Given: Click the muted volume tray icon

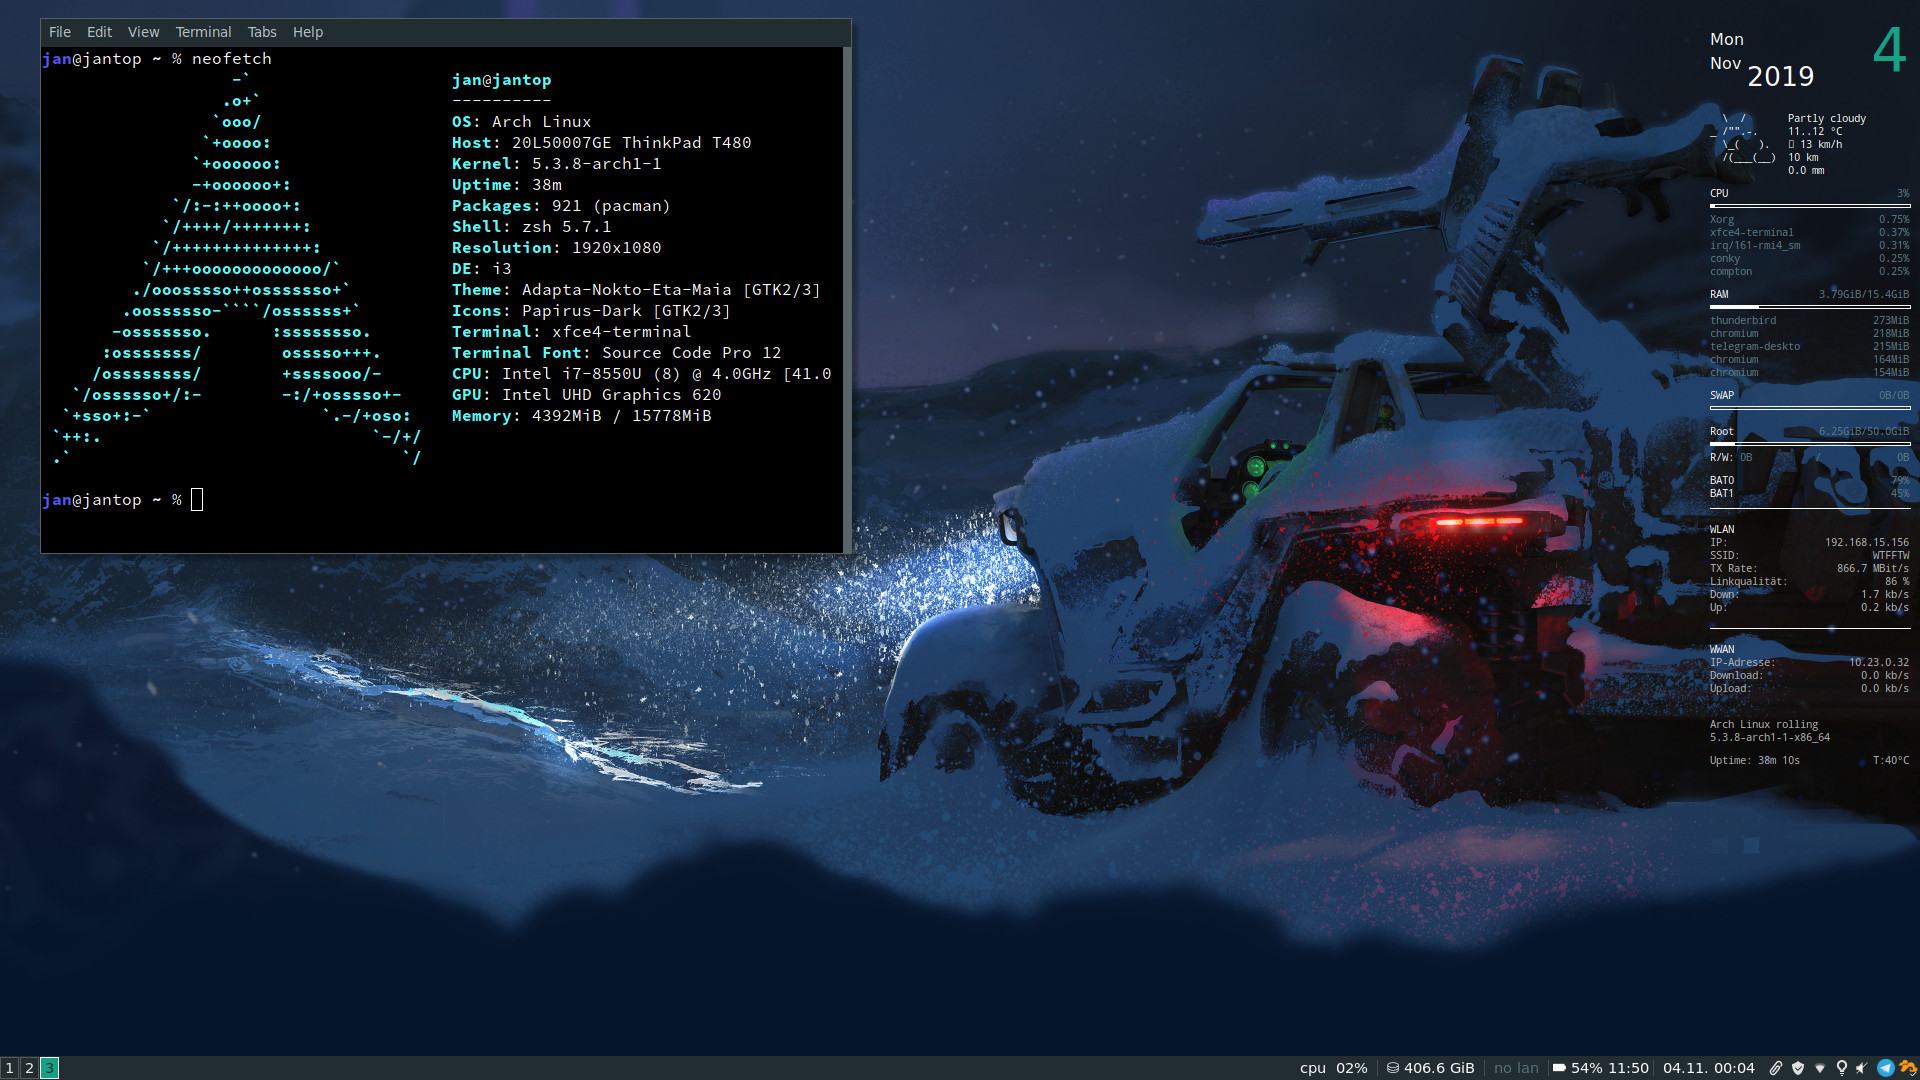Looking at the screenshot, I should (1862, 1068).
